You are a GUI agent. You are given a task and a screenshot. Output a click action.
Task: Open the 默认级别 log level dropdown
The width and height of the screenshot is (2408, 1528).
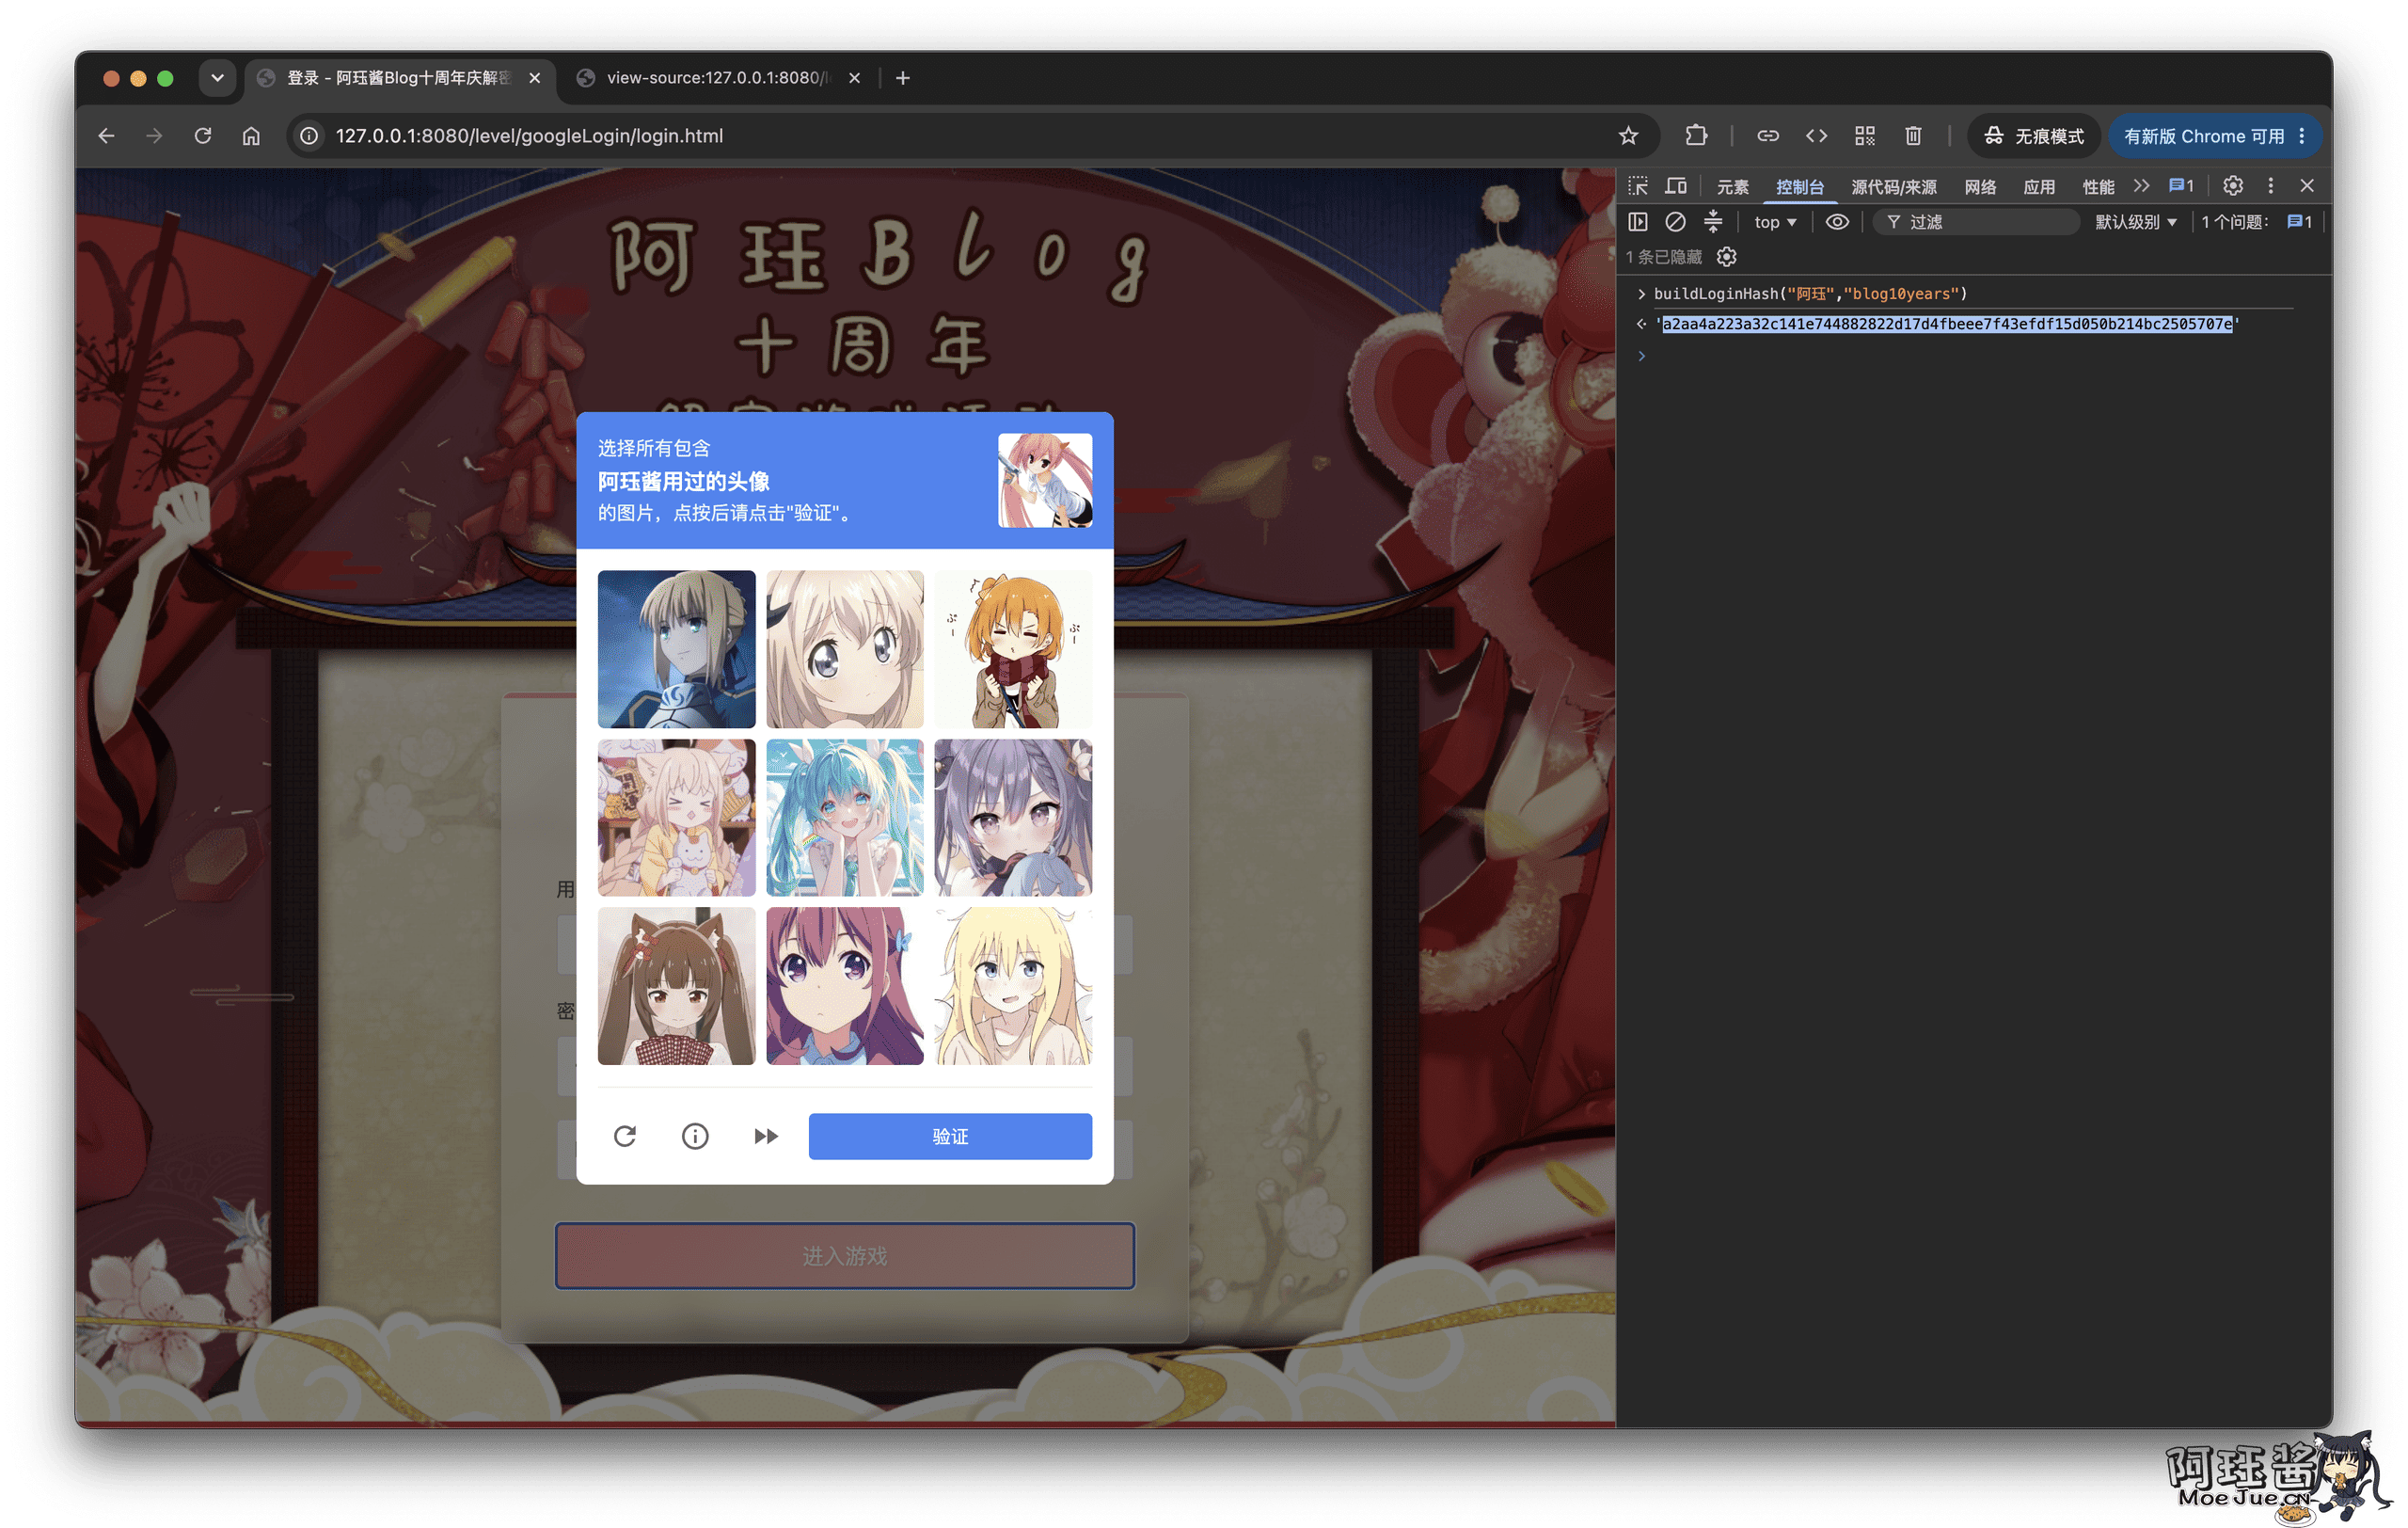[2136, 222]
